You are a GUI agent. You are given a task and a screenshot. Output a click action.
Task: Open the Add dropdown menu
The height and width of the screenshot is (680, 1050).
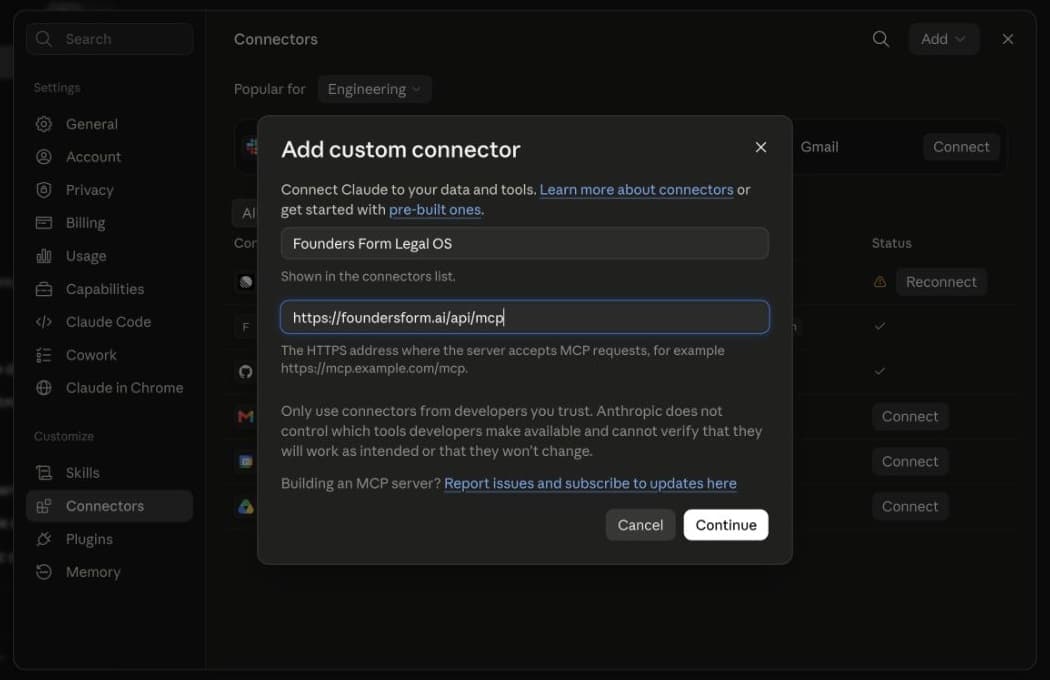(944, 39)
